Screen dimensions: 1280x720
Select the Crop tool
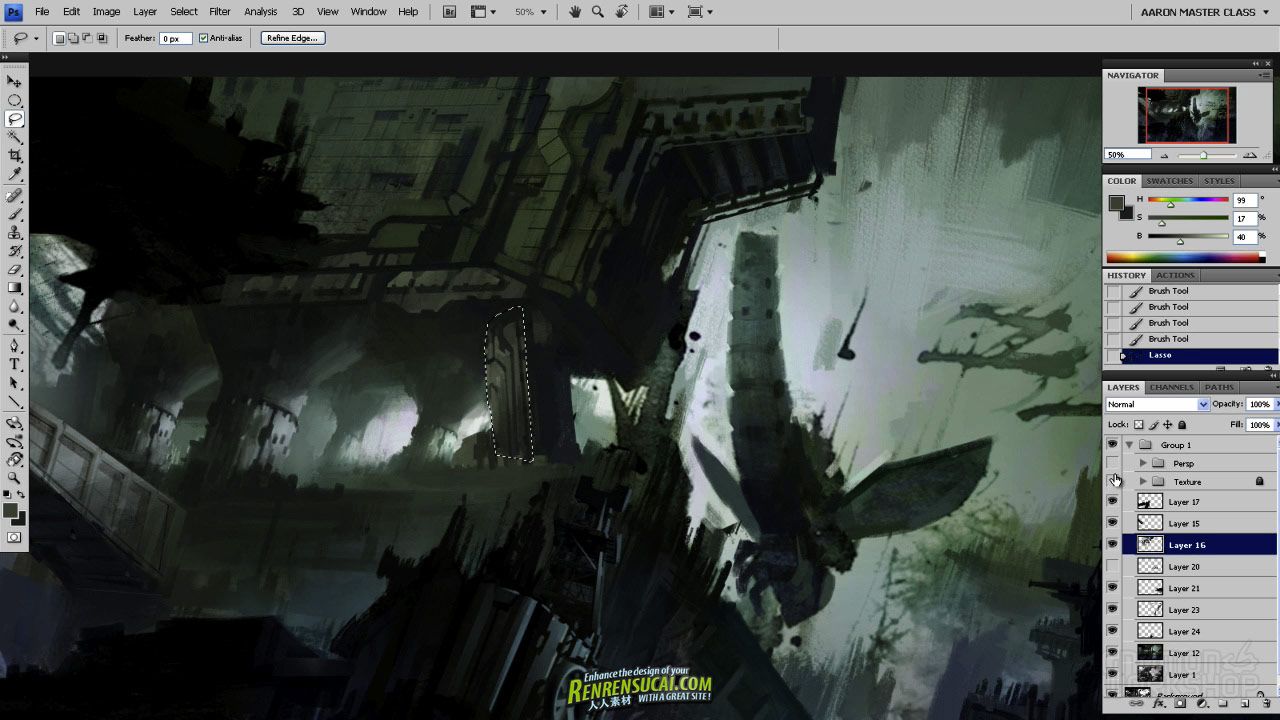pos(14,156)
